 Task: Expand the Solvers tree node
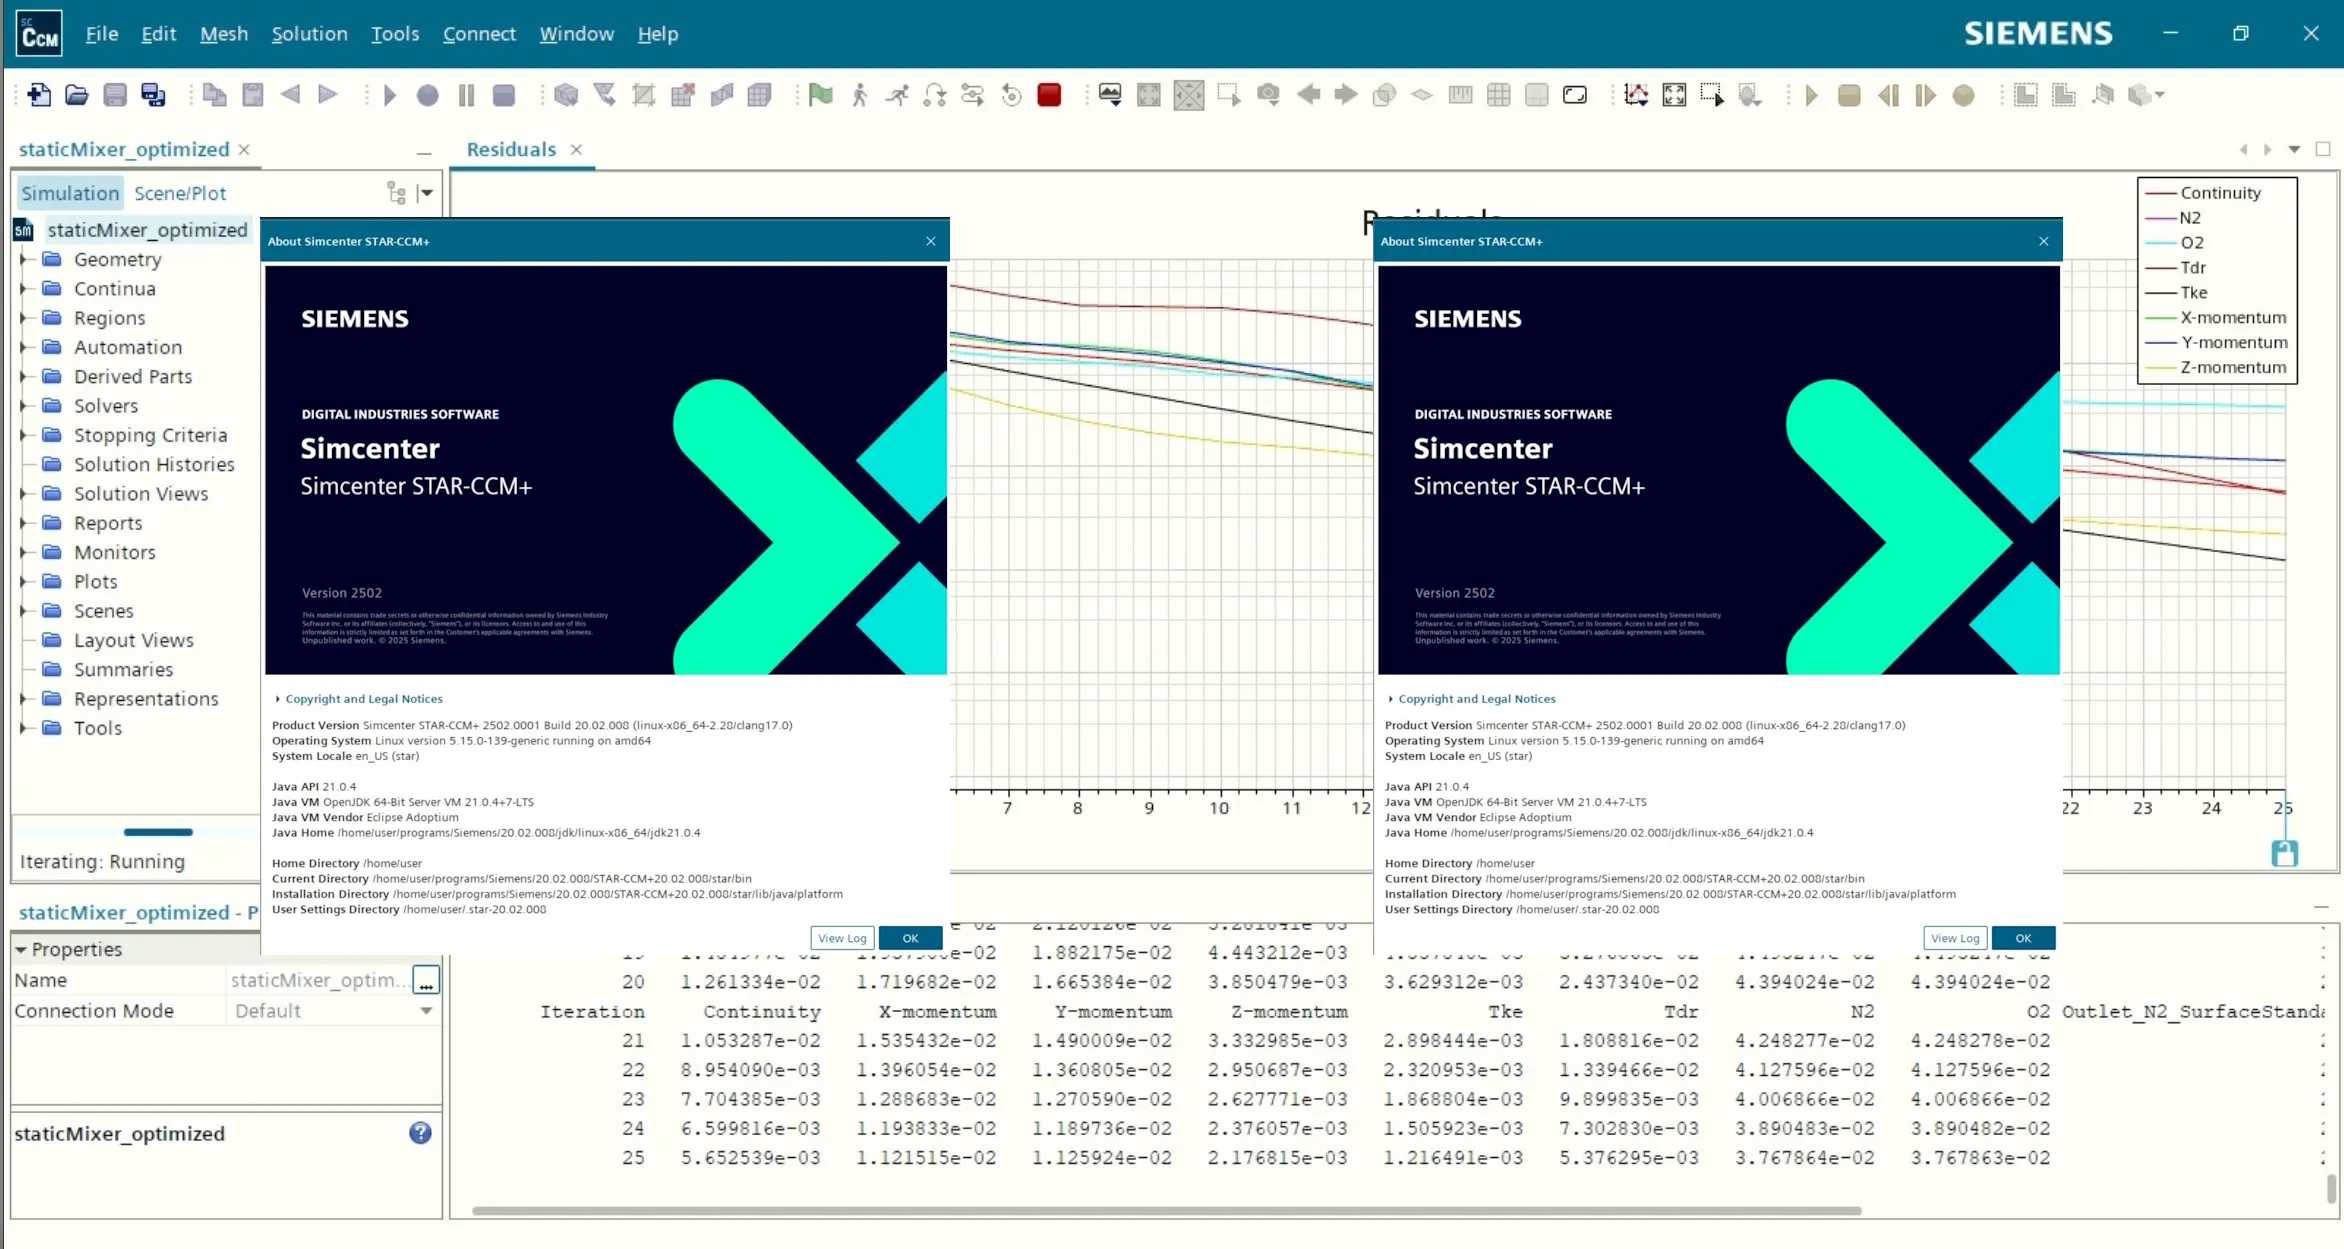click(23, 405)
